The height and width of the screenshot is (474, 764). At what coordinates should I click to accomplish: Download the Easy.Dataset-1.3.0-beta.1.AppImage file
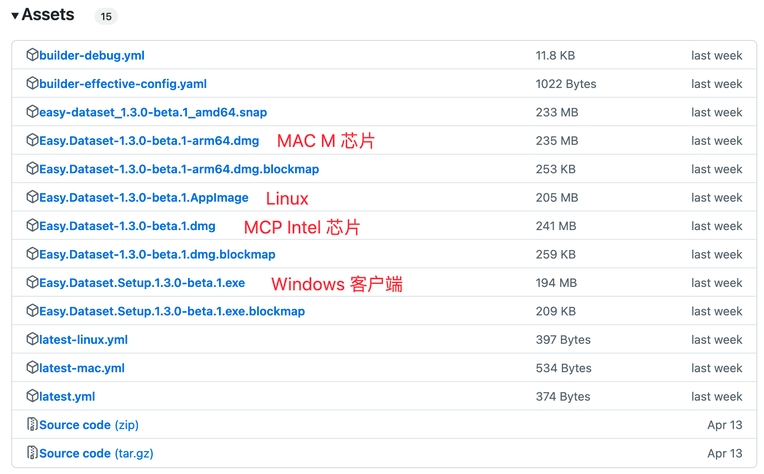[x=144, y=198]
